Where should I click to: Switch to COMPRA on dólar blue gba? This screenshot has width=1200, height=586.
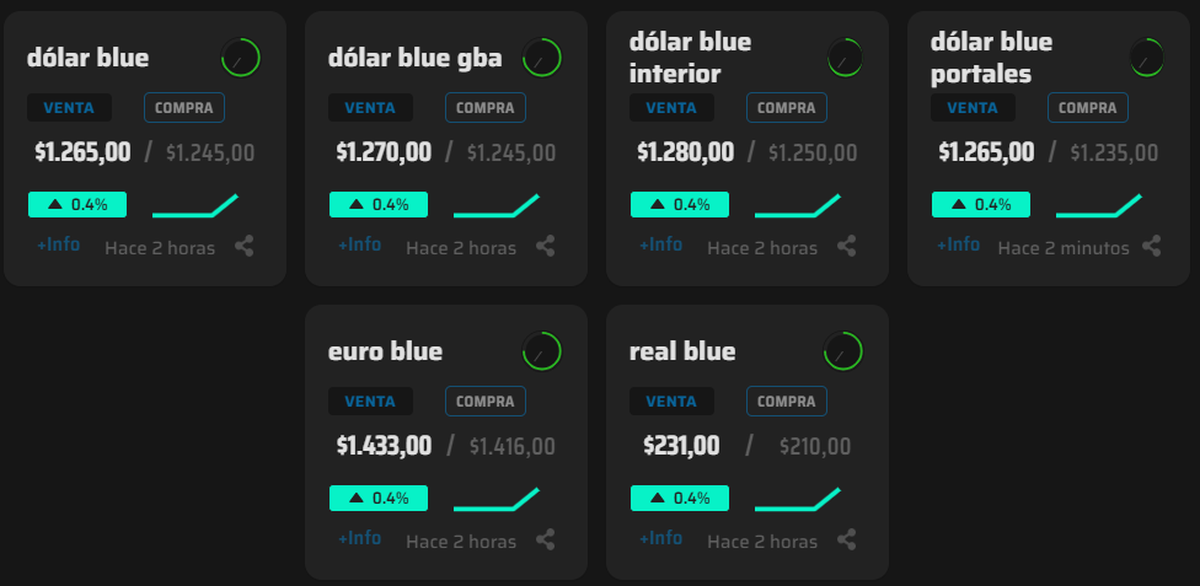pyautogui.click(x=485, y=108)
